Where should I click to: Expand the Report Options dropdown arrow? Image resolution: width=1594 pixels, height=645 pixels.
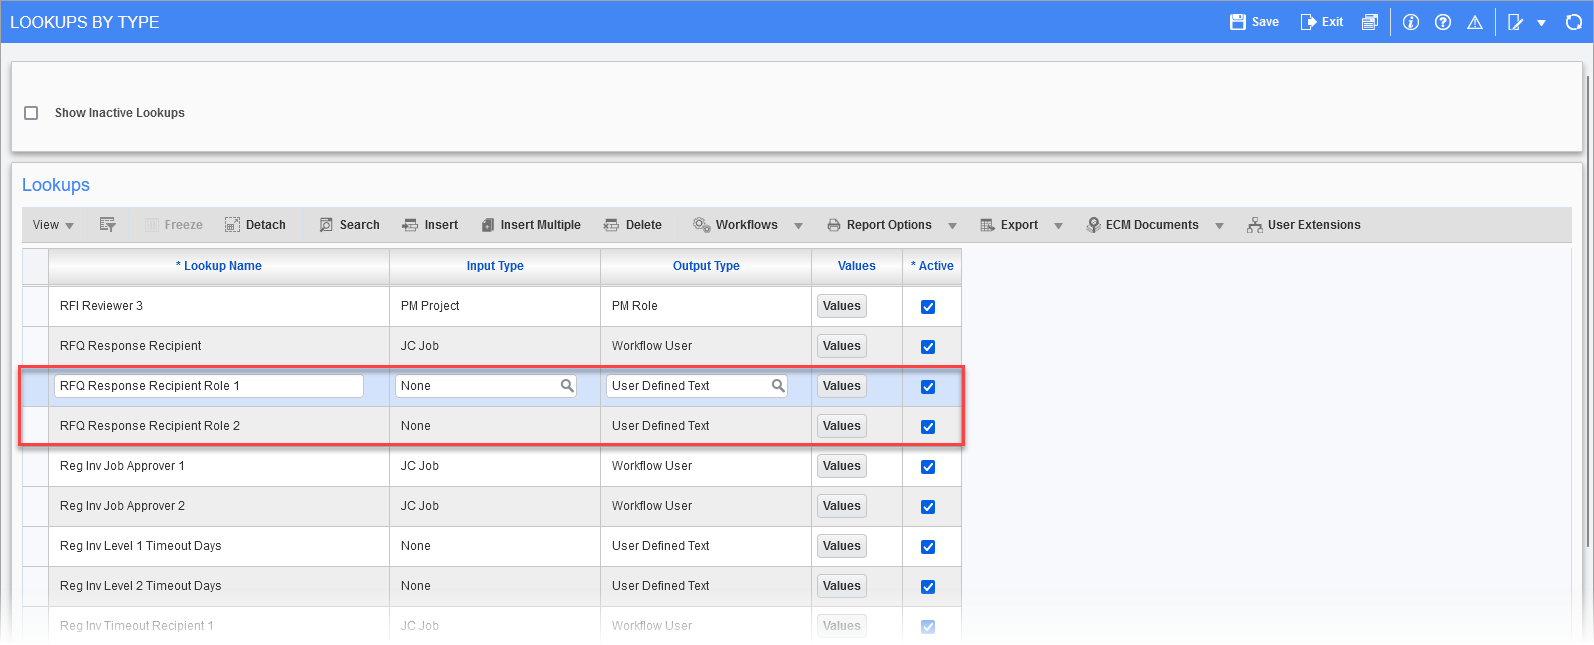point(952,226)
